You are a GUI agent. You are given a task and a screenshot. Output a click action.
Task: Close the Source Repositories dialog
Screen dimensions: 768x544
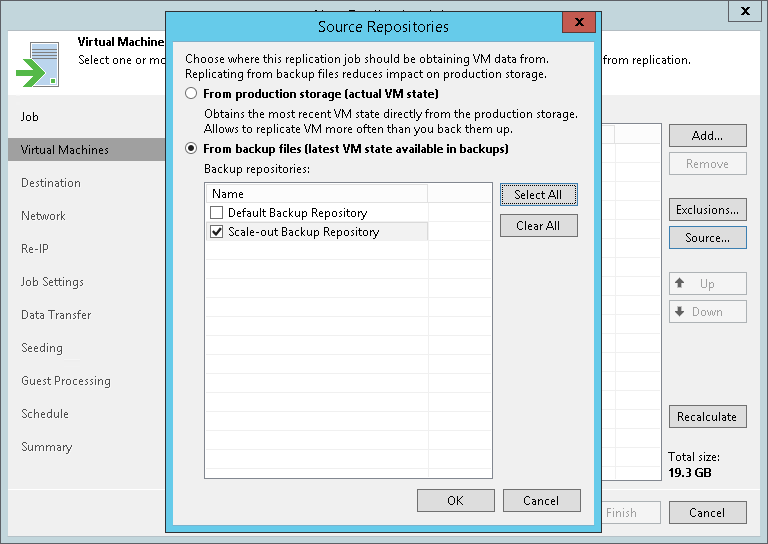(579, 22)
